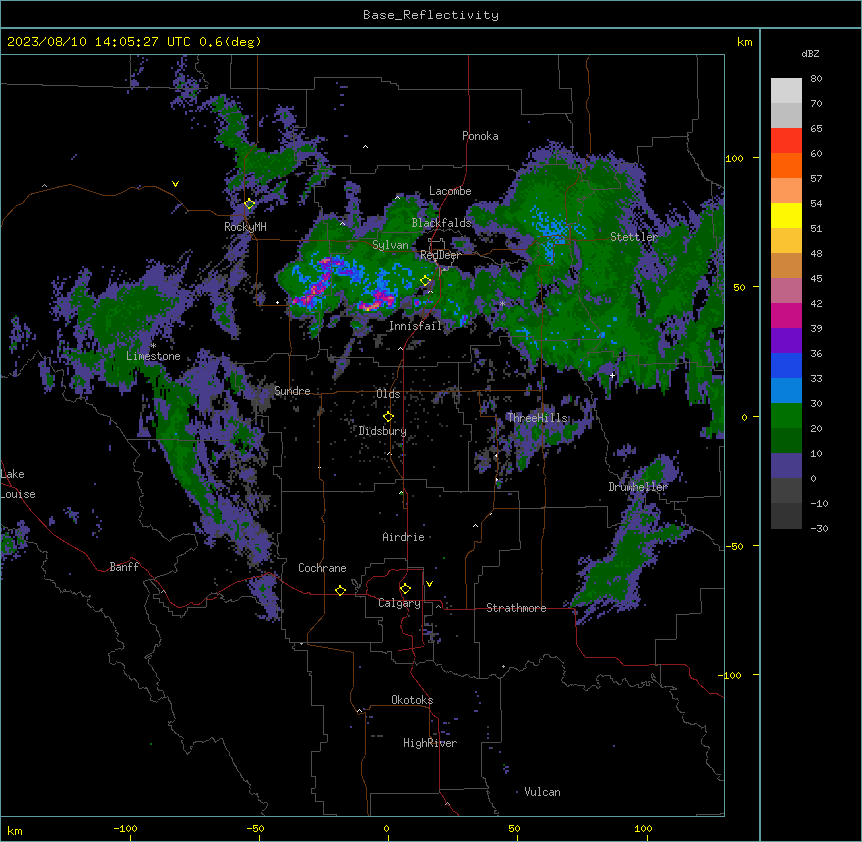Screen dimensions: 862x842
Task: Click the royal blue 33–36 dBZ swatch
Action: click(786, 365)
